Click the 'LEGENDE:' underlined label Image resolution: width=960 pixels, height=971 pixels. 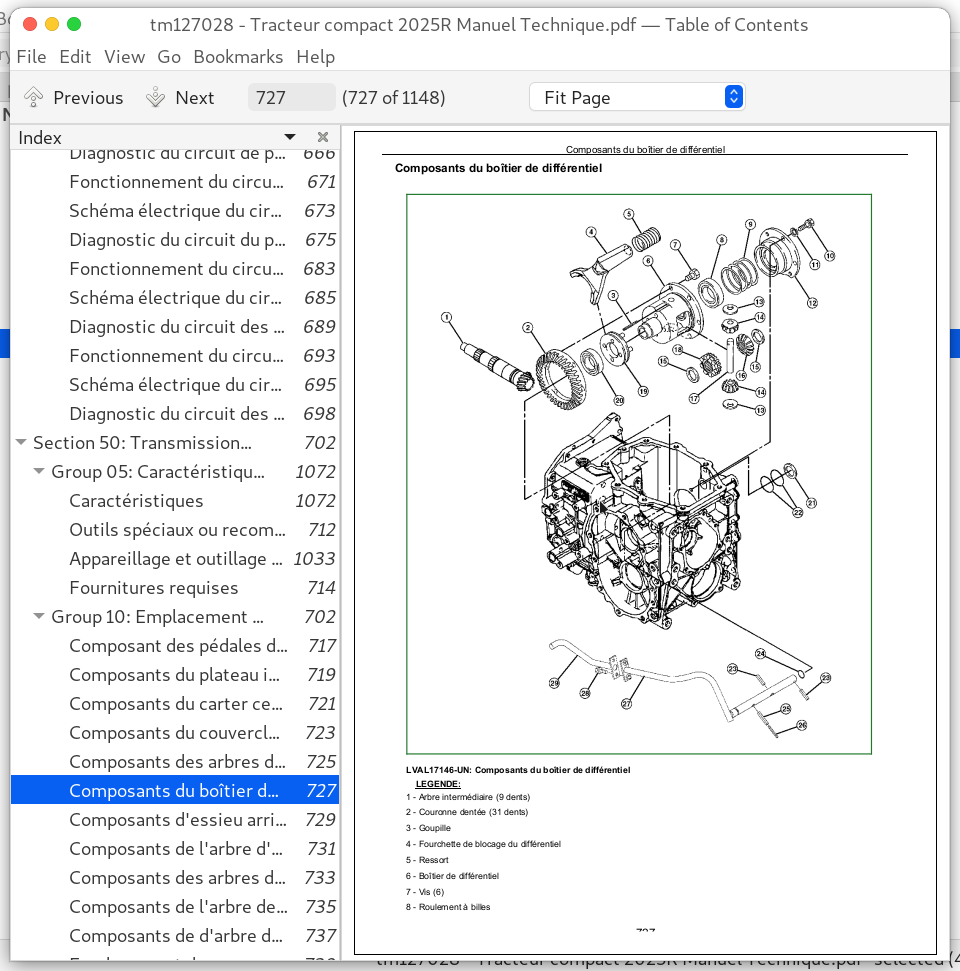[438, 784]
